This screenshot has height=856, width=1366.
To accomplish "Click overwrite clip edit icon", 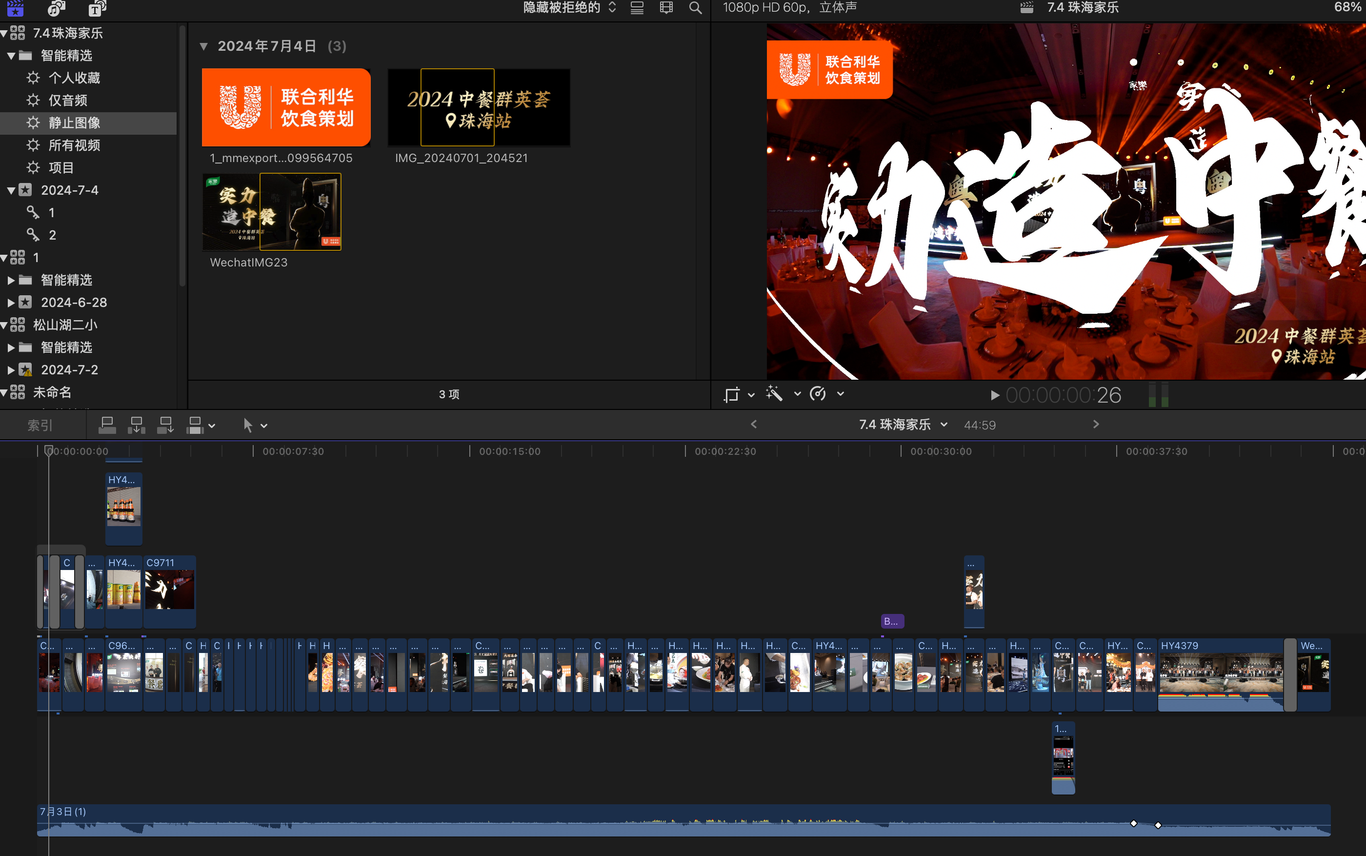I will 196,425.
